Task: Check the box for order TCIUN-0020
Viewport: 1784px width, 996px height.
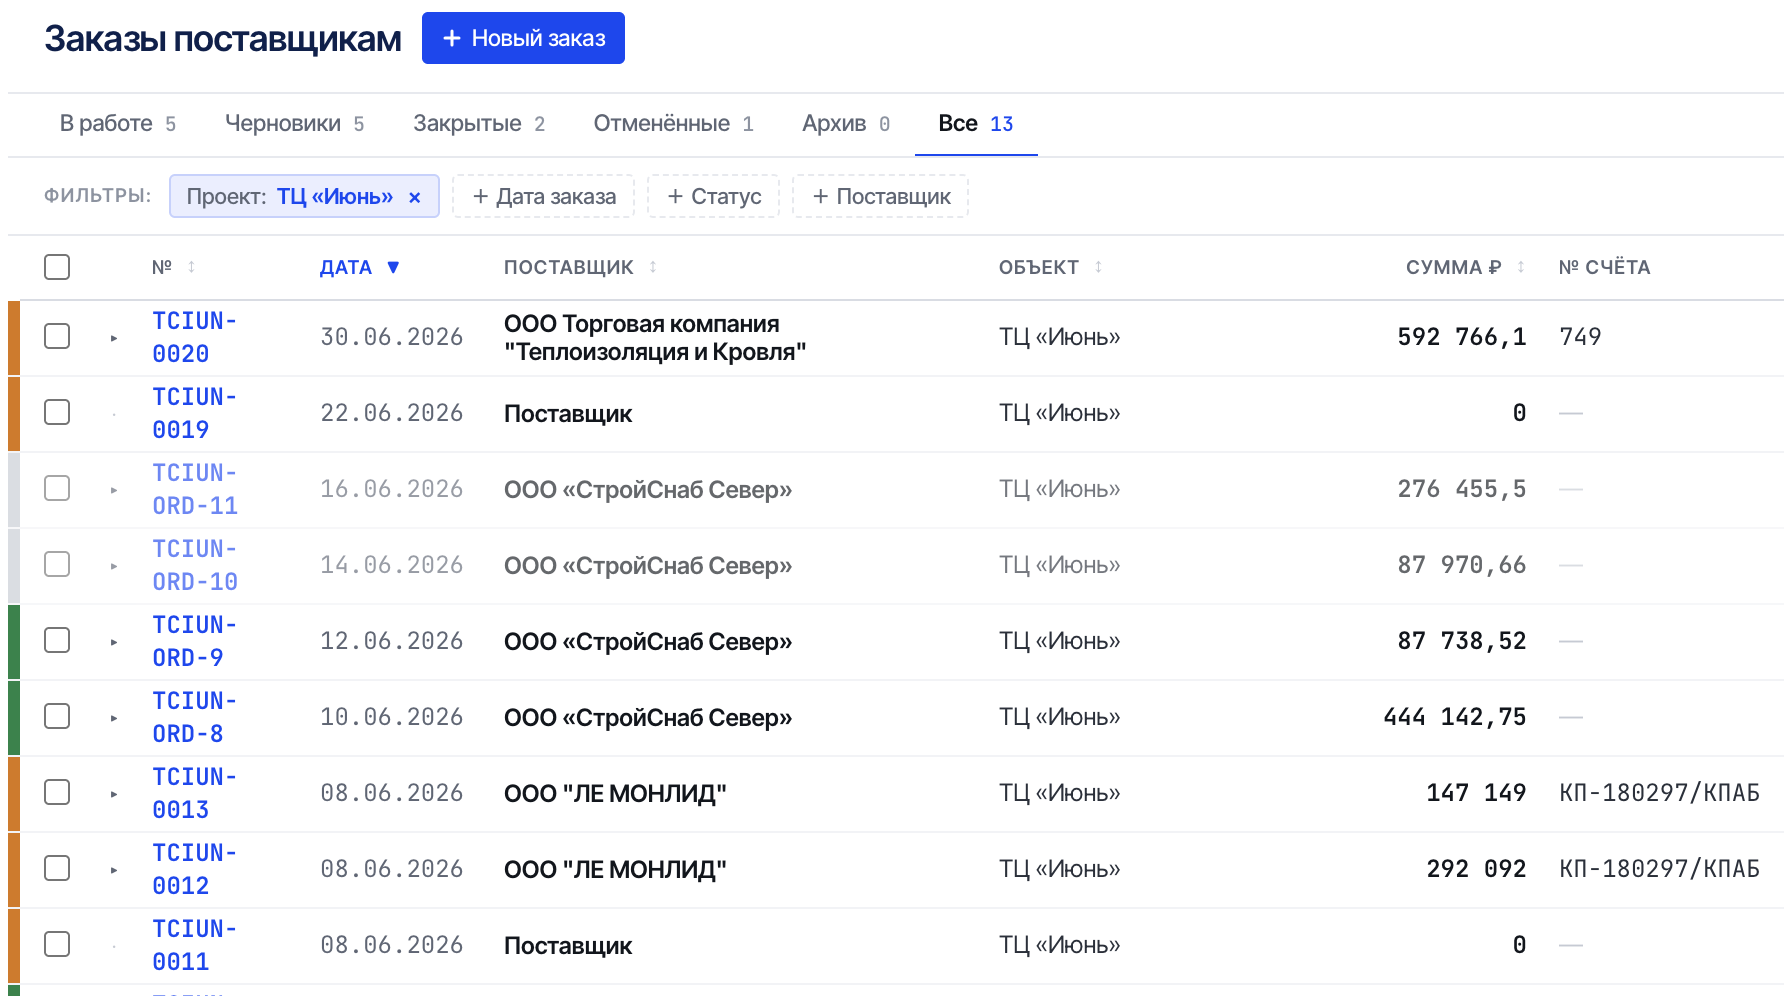Action: tap(57, 336)
